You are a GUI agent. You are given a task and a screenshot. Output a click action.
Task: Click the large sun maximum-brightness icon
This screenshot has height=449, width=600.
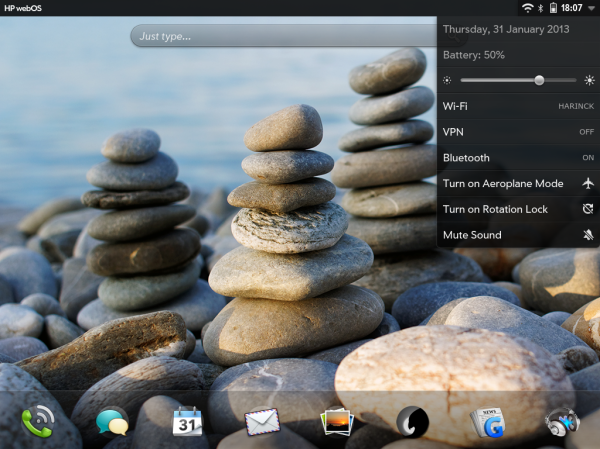pos(588,80)
